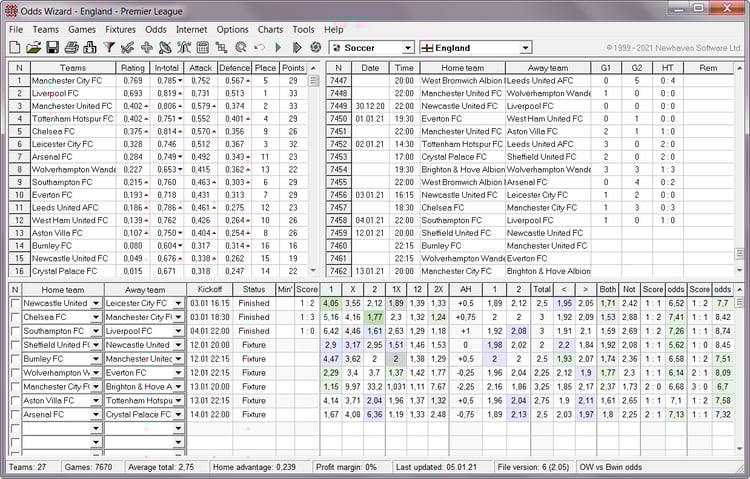Click the undo arrow toolbar icon
The image size is (750, 479).
259,47
